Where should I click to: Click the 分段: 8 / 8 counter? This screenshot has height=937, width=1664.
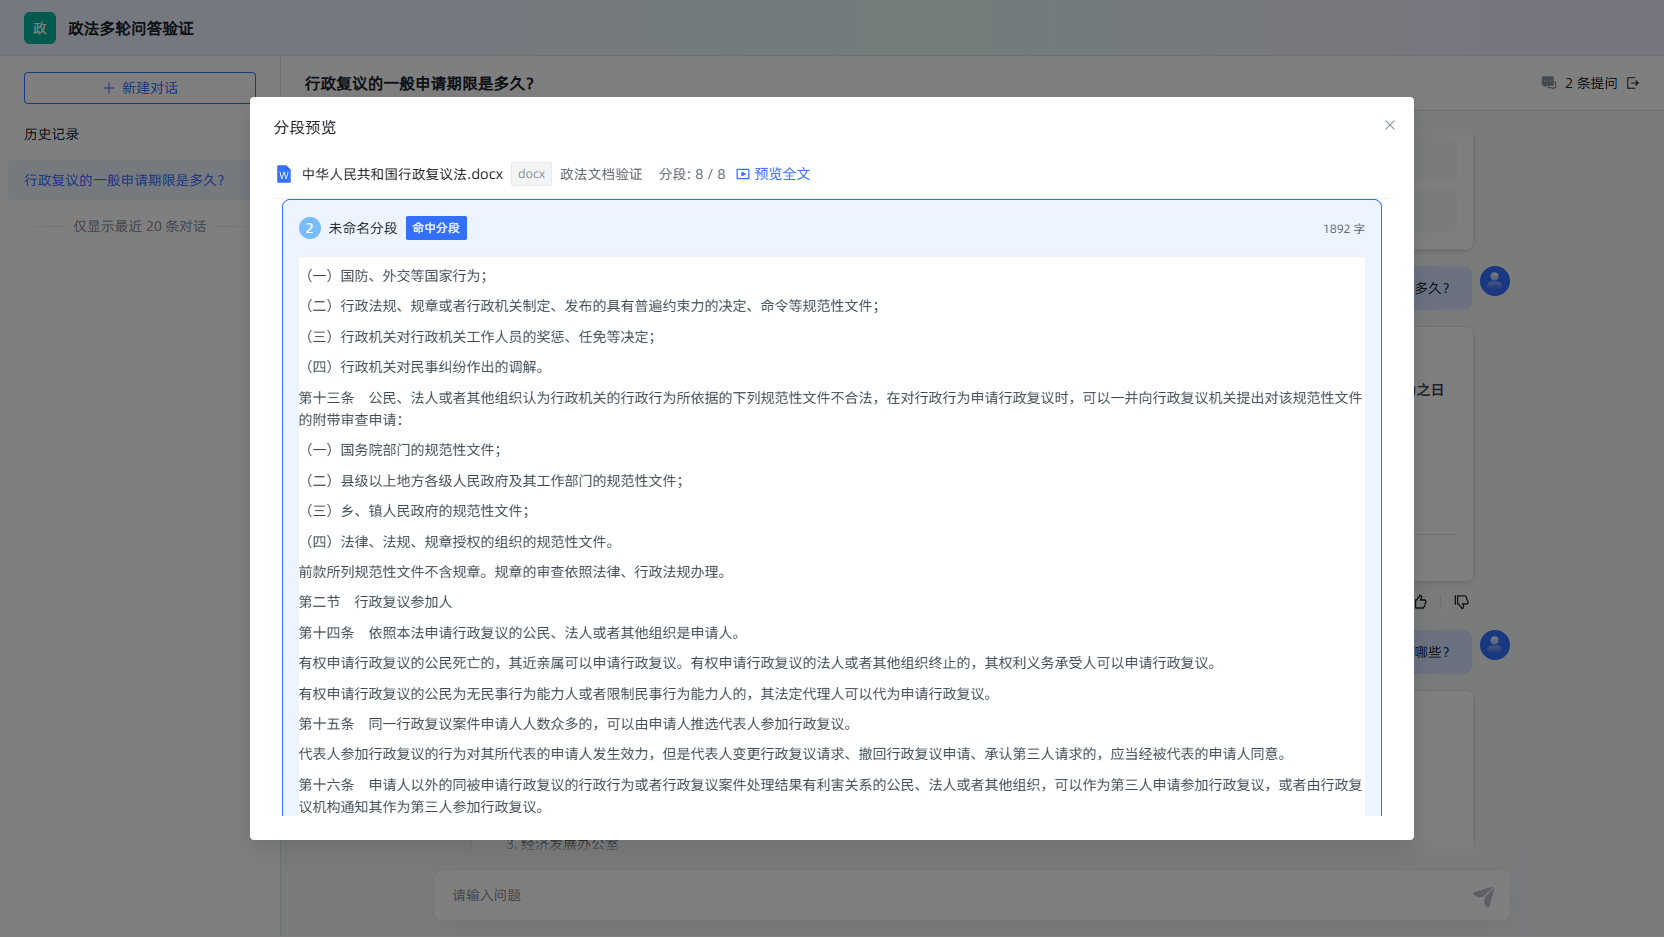point(692,174)
